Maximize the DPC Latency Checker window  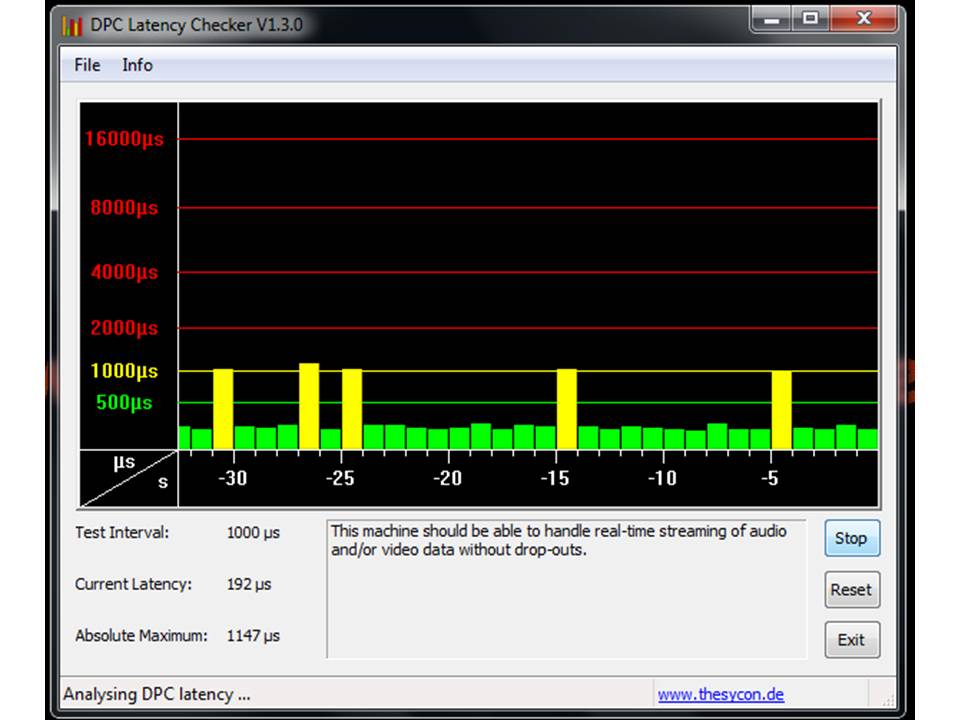point(810,19)
